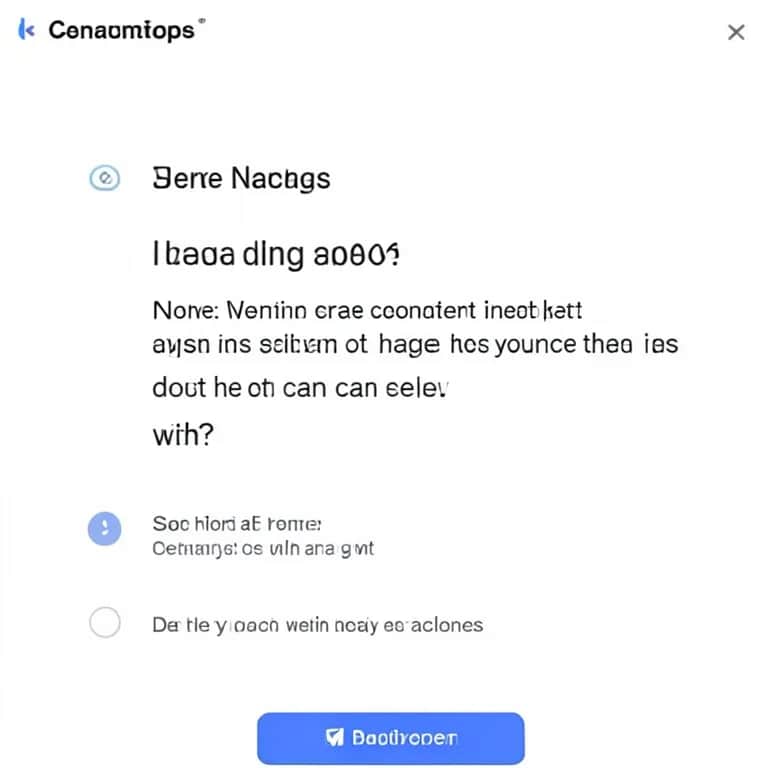The image size is (768, 768).
Task: Click the 'Ibaoa dlng aoeo6?' question heading
Action: (x=276, y=253)
